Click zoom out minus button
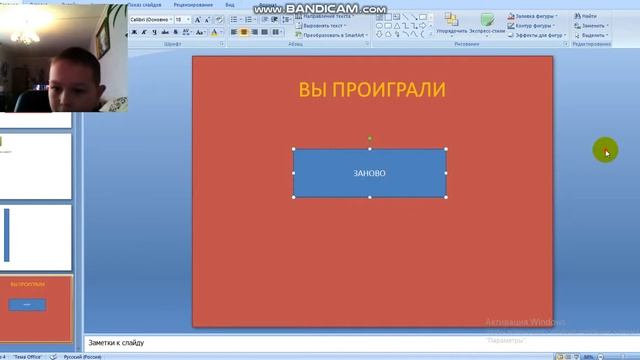Screen dimensions: 640x360 600,357
